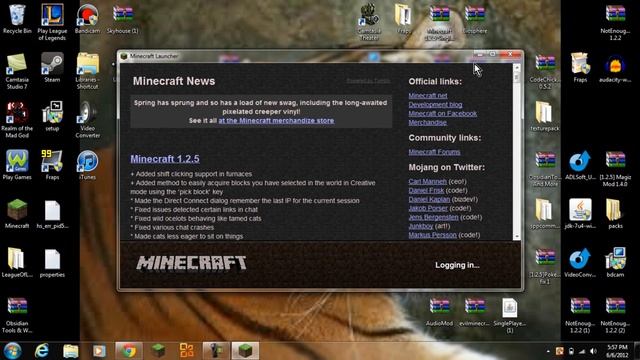
Task: Open Carl Manneh's Twitter link
Action: [x=428, y=181]
